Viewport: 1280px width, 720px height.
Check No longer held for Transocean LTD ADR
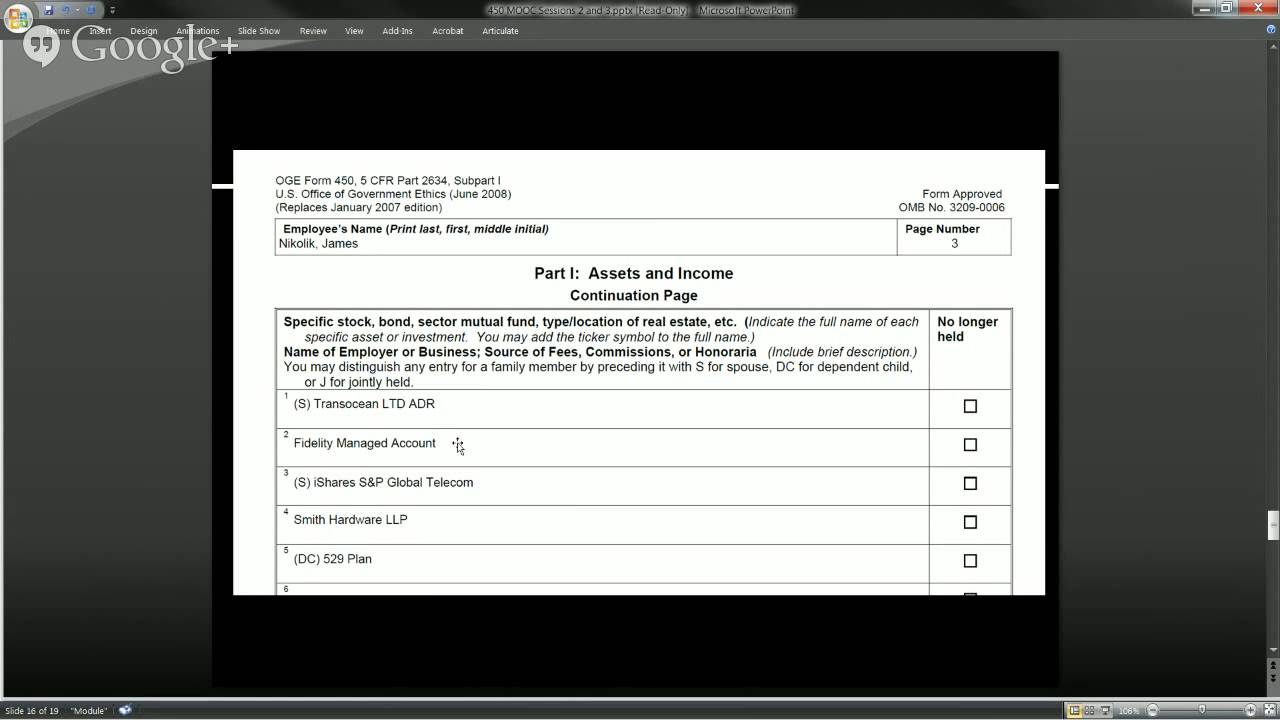click(970, 406)
